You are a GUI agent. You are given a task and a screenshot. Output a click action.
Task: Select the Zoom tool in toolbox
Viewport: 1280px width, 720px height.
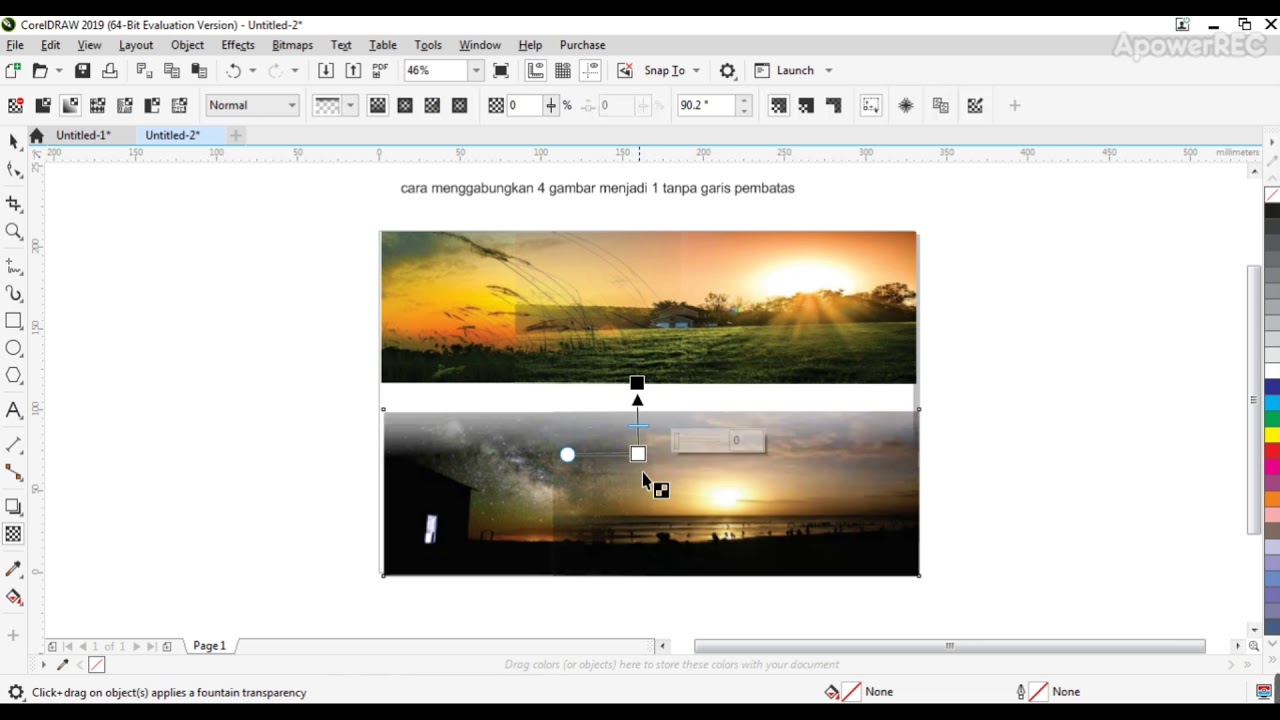pyautogui.click(x=14, y=232)
